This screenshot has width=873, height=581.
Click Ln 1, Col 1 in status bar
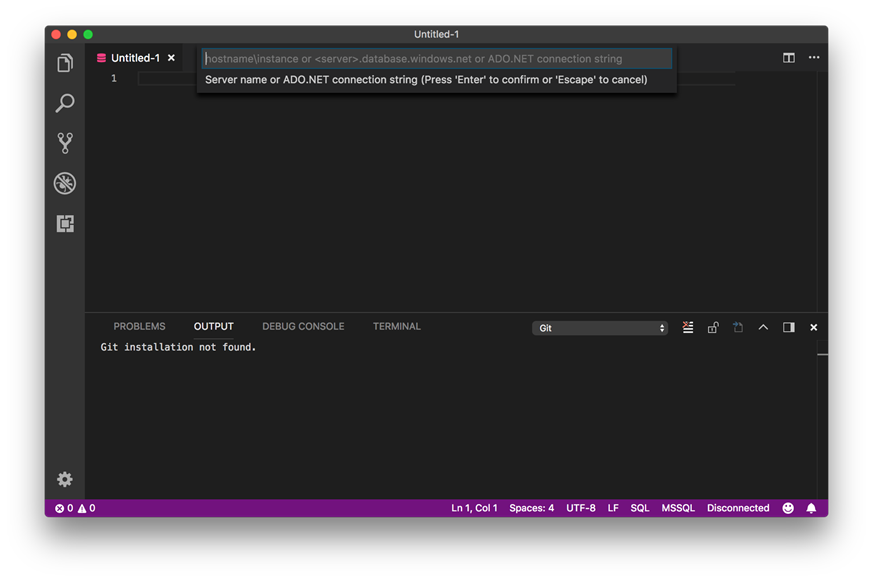[474, 508]
